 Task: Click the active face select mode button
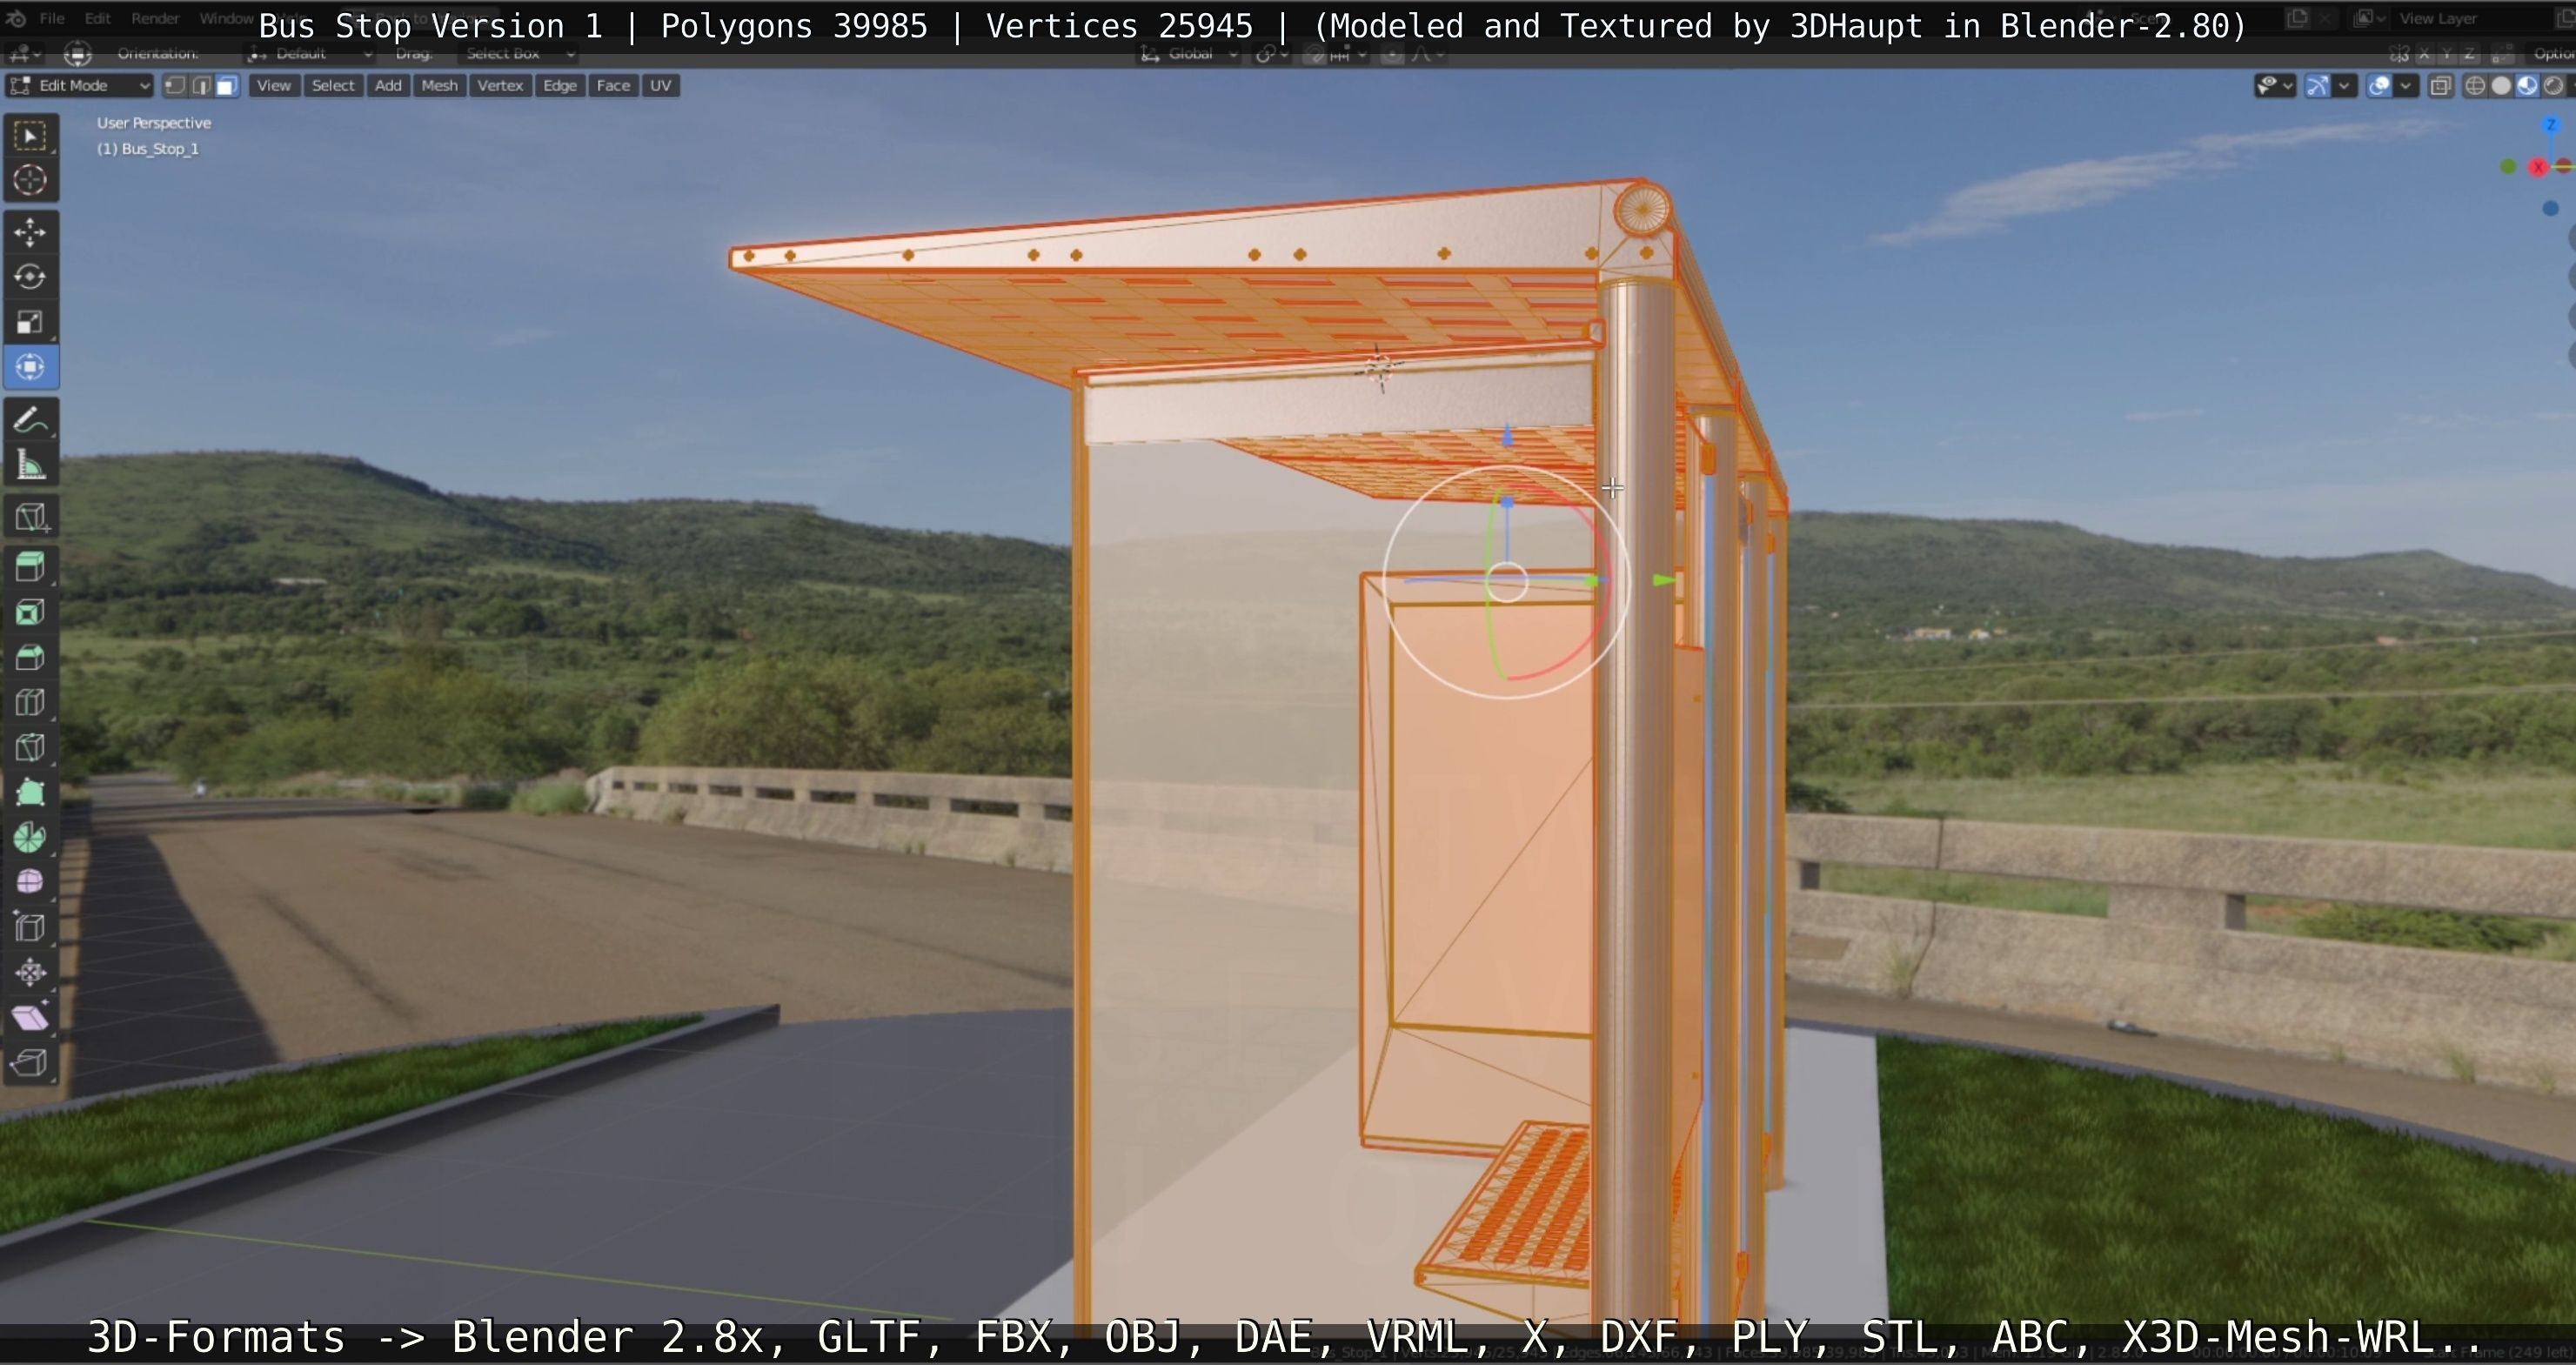(x=227, y=86)
